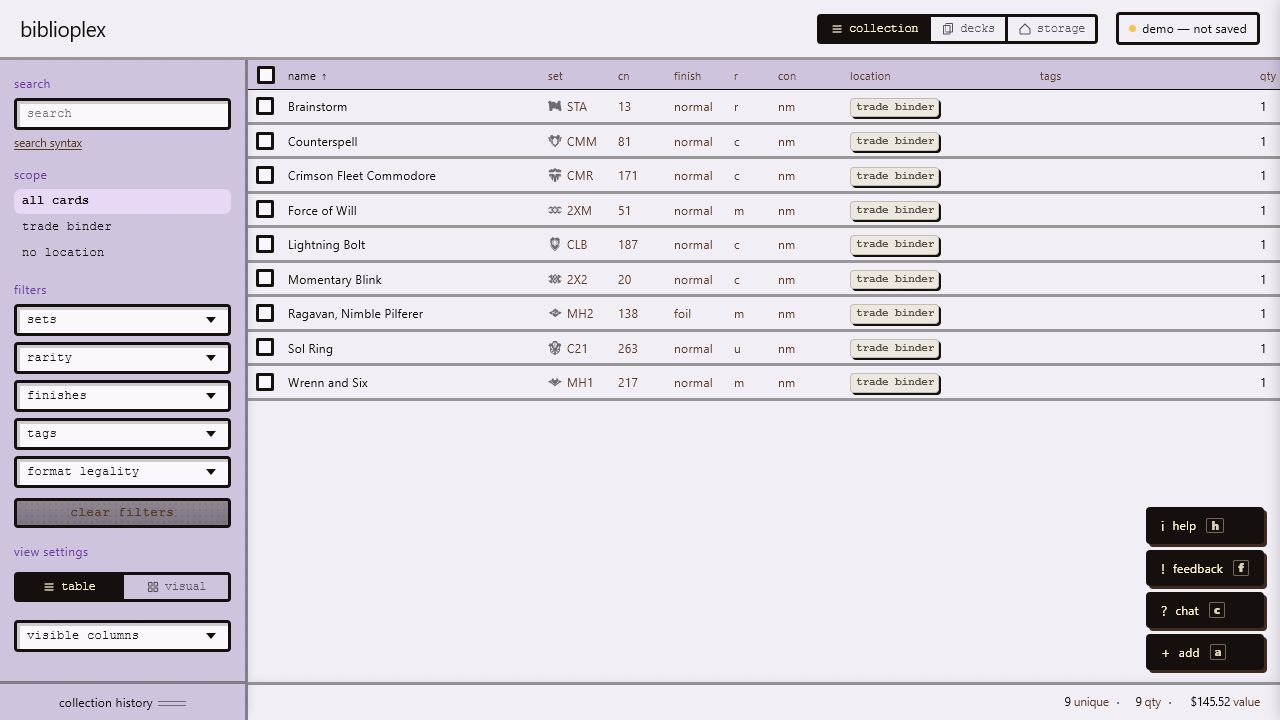Click the MH1 set symbol for Wrenn and Six
The height and width of the screenshot is (720, 1280).
[x=554, y=382]
